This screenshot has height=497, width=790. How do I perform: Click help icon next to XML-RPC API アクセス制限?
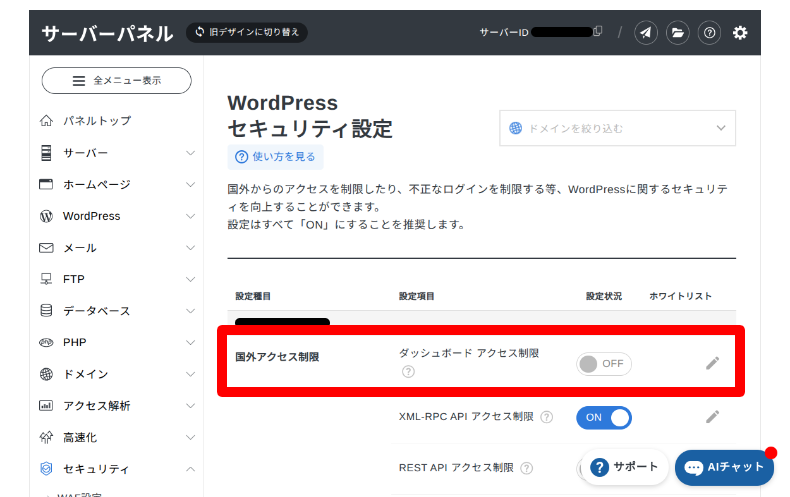[x=547, y=417]
